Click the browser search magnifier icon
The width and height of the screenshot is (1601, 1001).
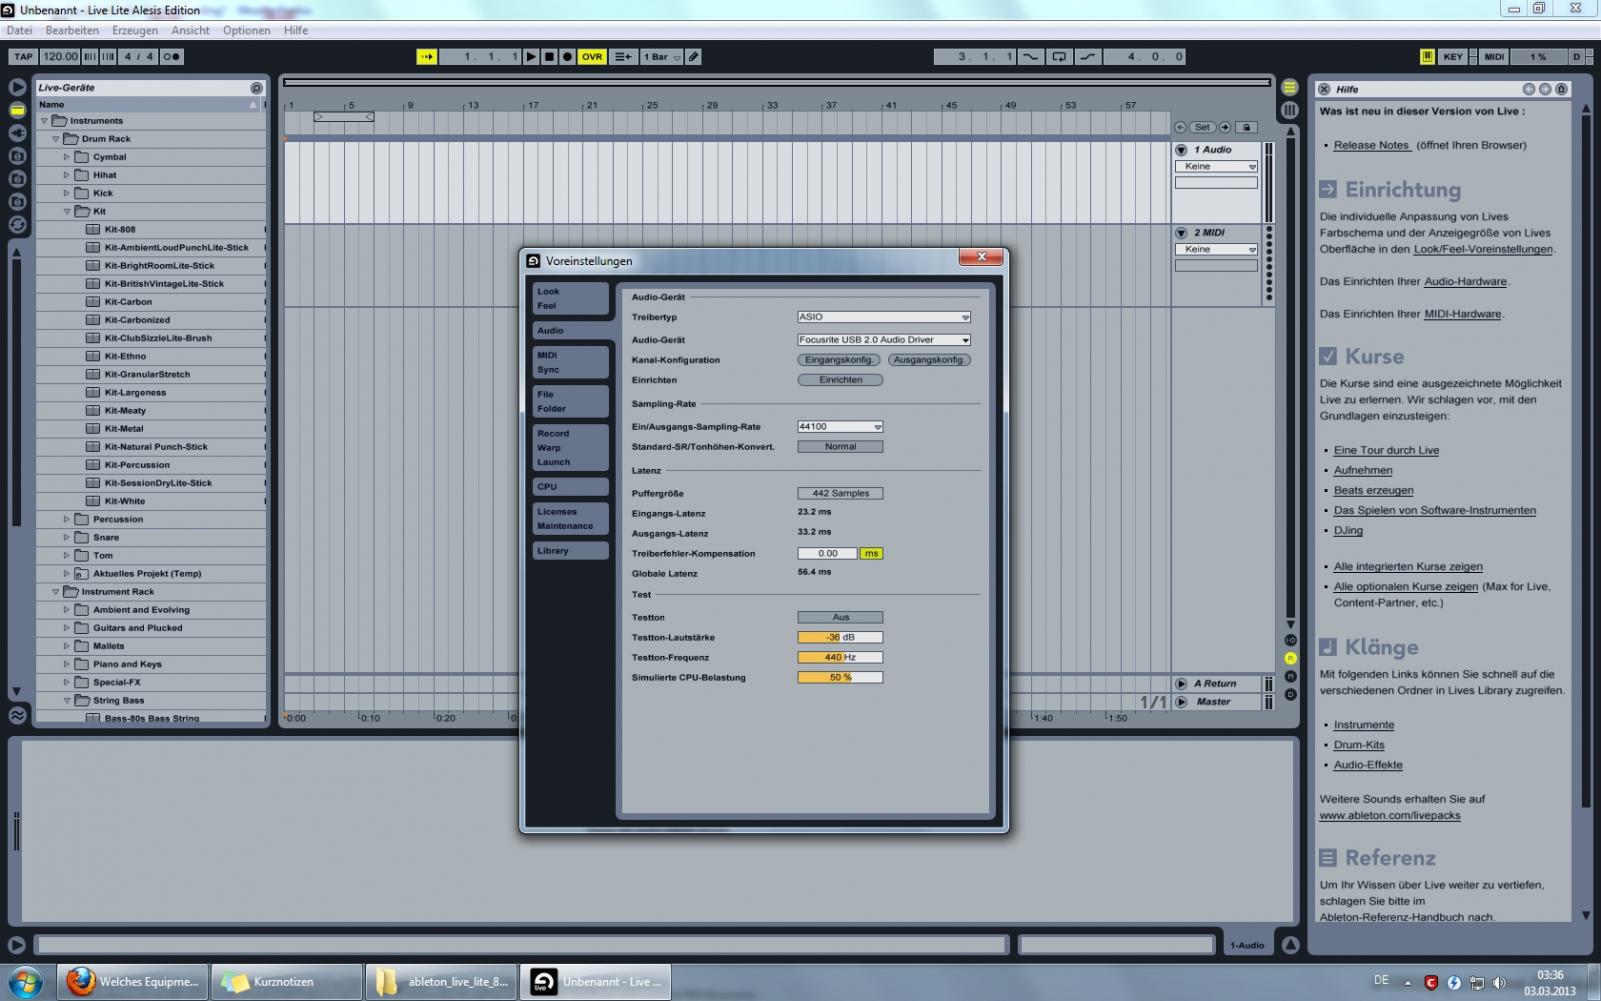(x=257, y=88)
